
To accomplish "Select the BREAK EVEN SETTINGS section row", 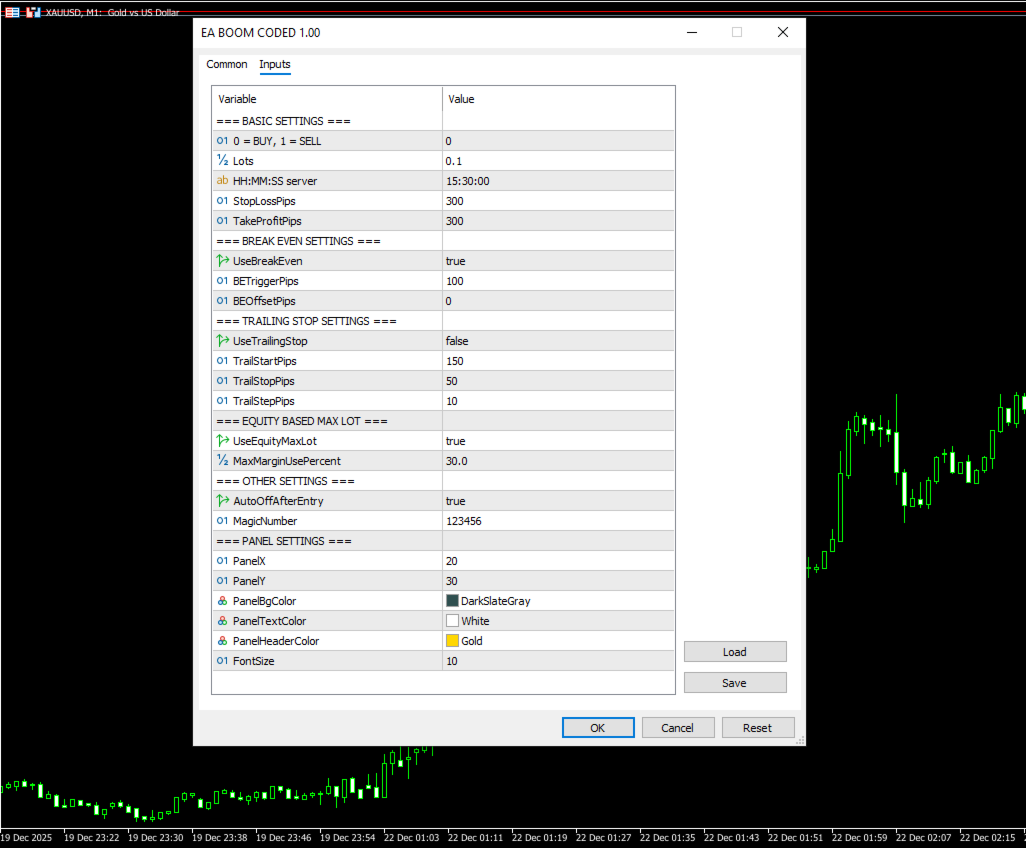I will (x=443, y=241).
